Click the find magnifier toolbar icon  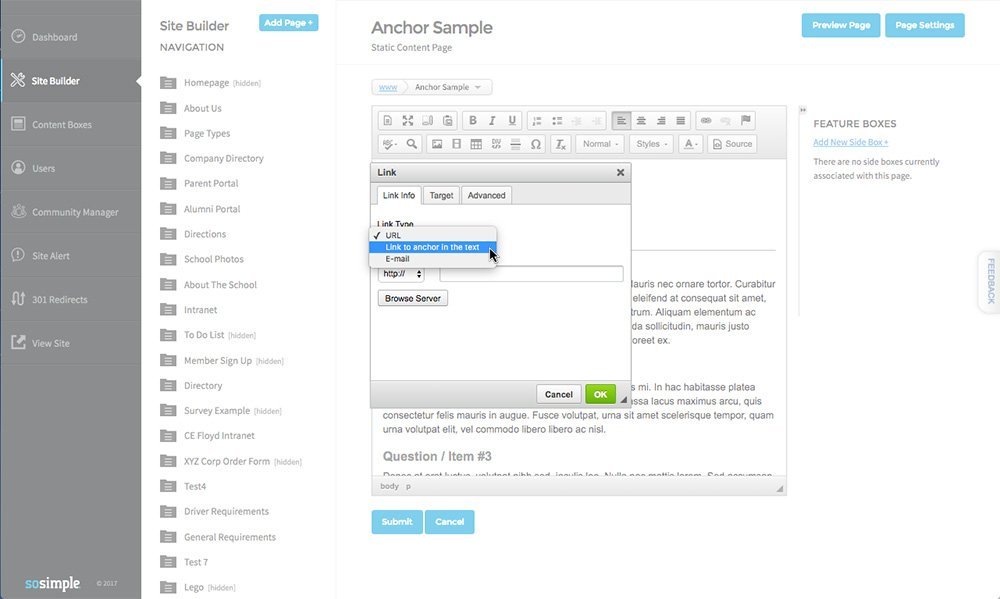[412, 144]
